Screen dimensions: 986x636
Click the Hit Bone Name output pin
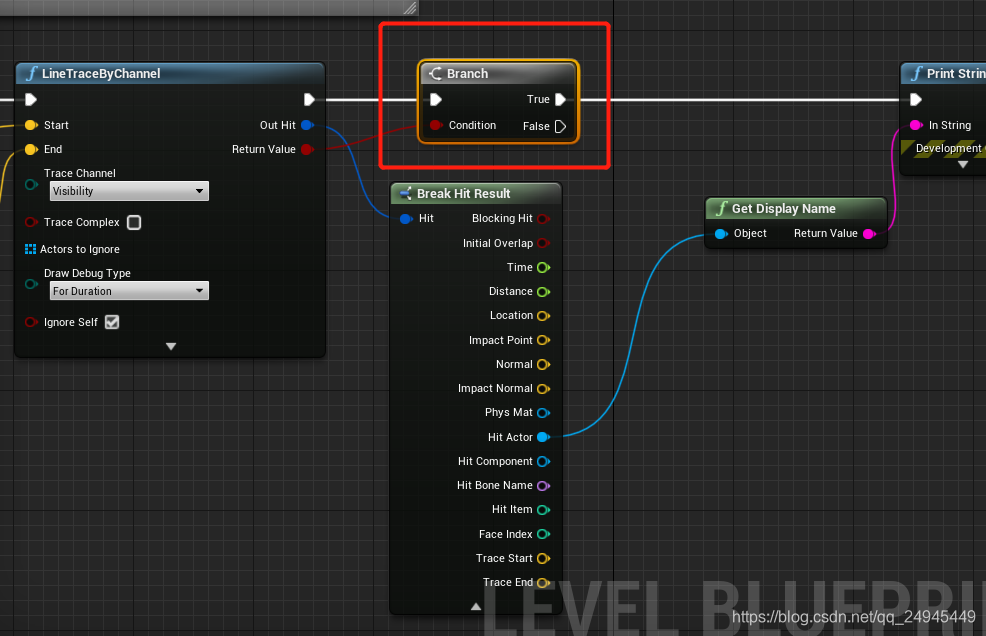pyautogui.click(x=543, y=485)
